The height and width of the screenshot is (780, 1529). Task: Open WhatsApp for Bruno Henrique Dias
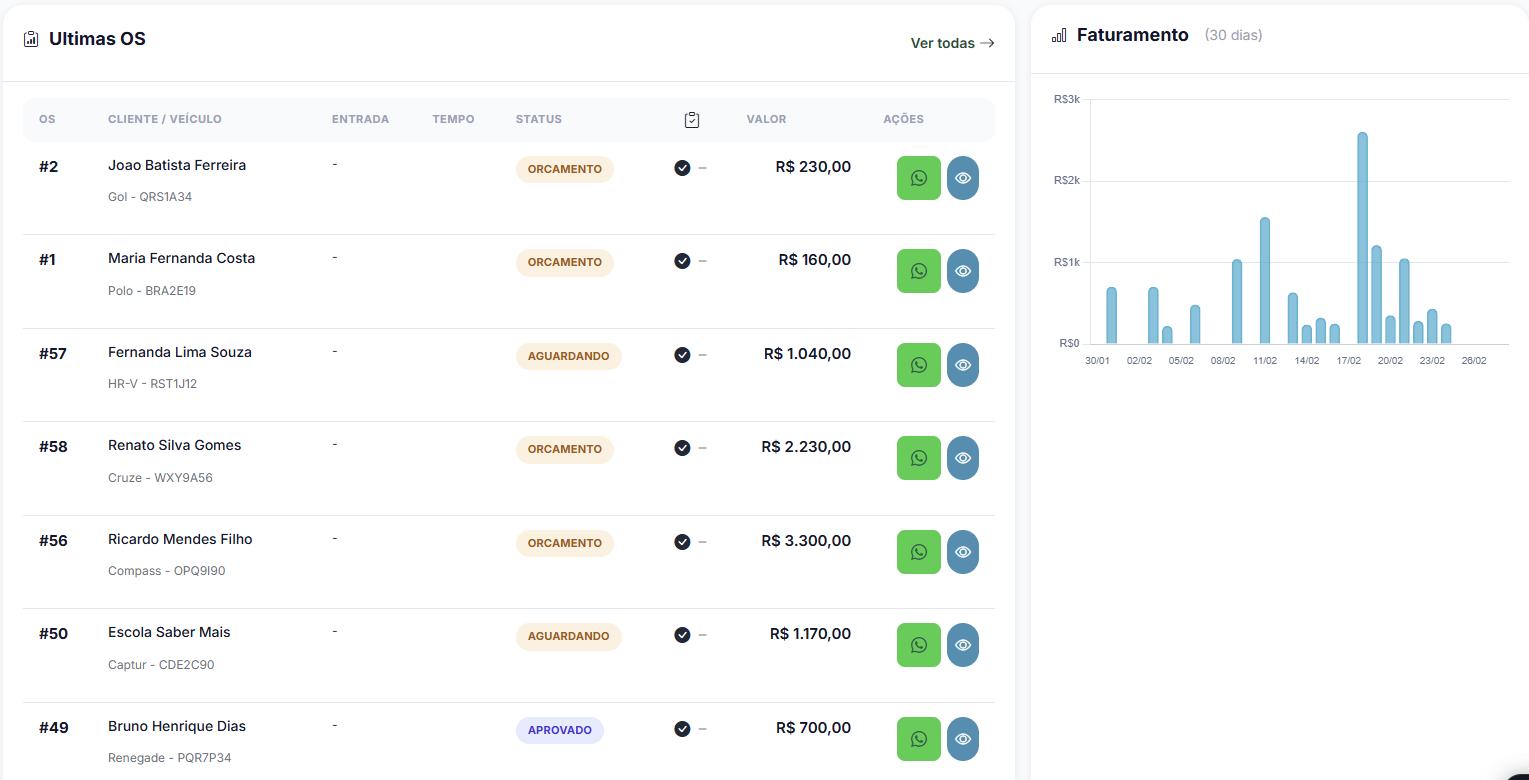coord(918,739)
